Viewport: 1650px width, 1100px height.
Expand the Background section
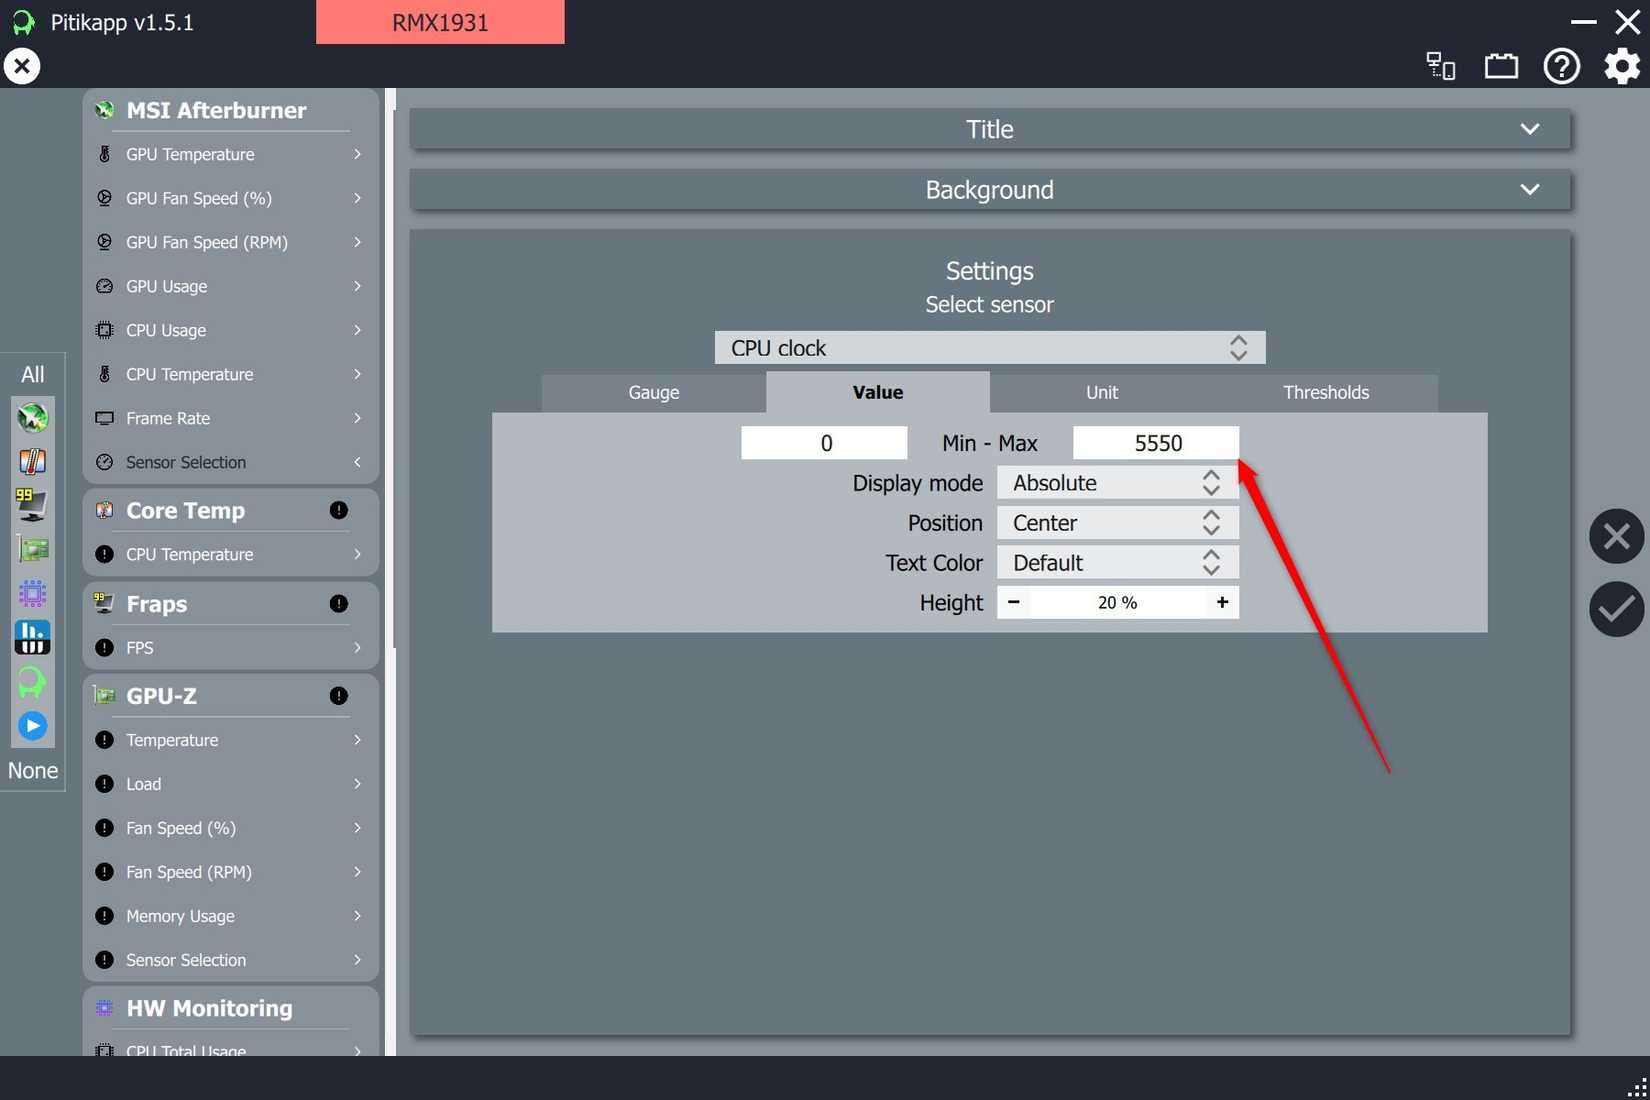(990, 190)
